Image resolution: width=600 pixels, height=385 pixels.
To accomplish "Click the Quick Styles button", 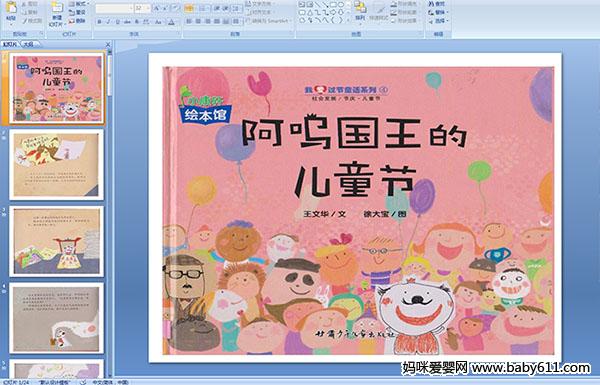I will click(379, 11).
